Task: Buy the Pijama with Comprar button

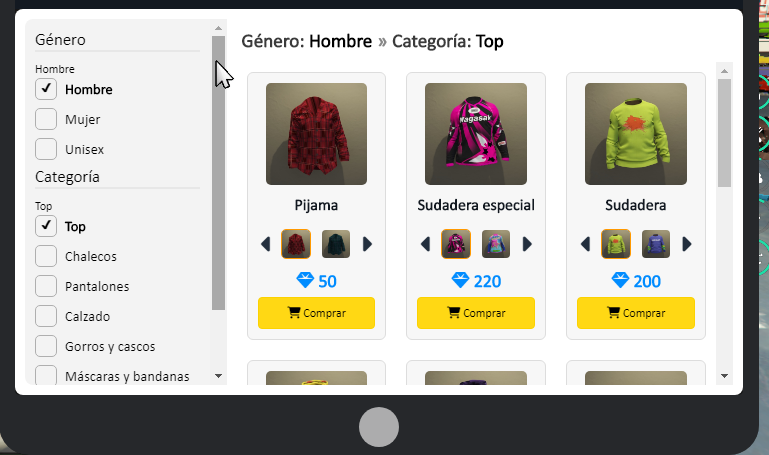Action: point(316,313)
